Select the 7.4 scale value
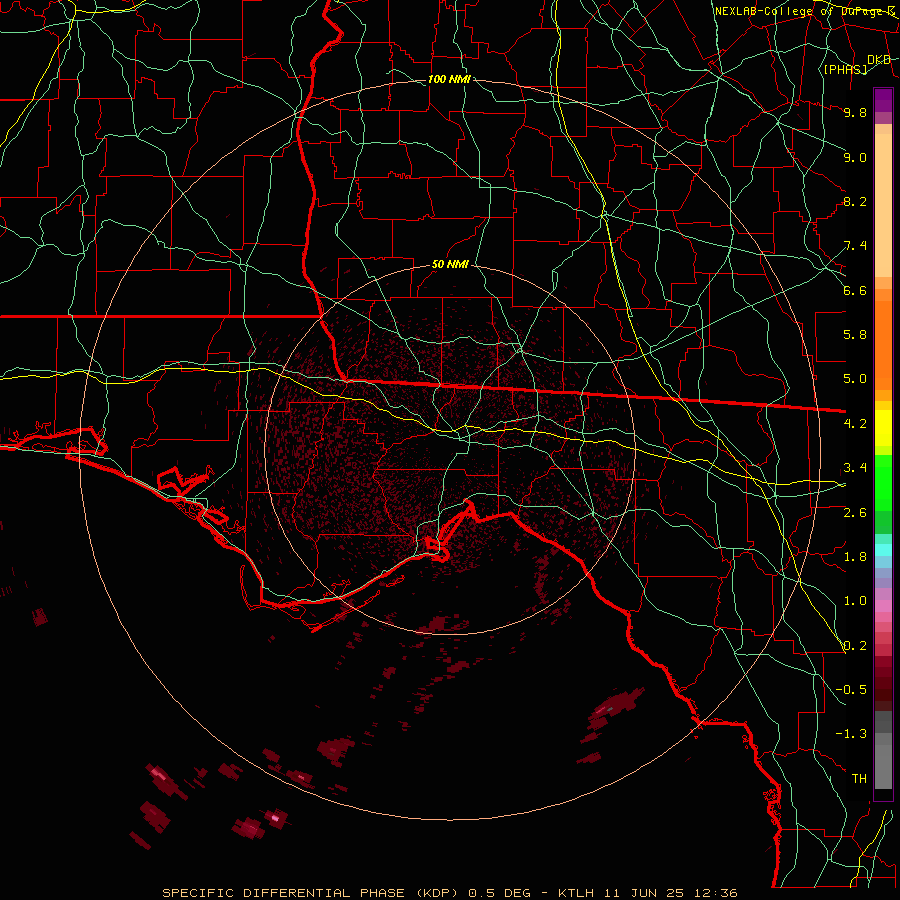Screen dimensions: 900x900 coord(855,246)
